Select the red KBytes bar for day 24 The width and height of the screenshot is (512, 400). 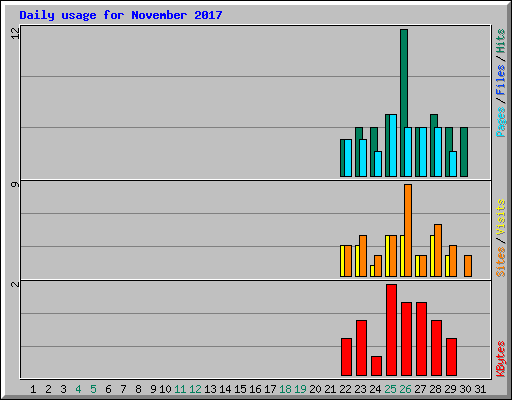376,366
